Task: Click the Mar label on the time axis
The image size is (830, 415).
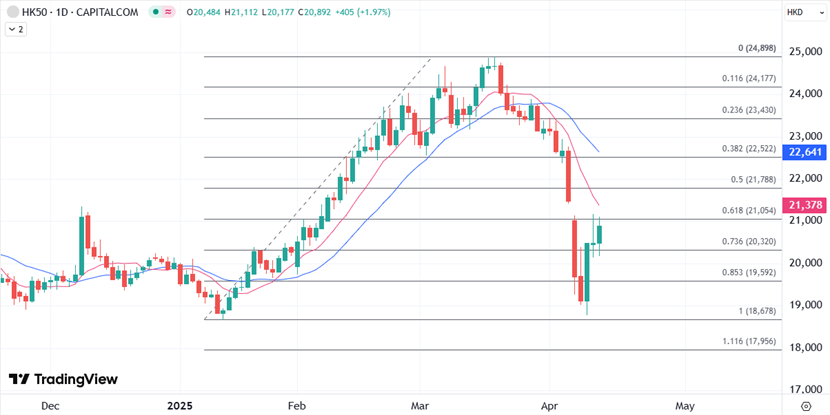Action: 420,406
